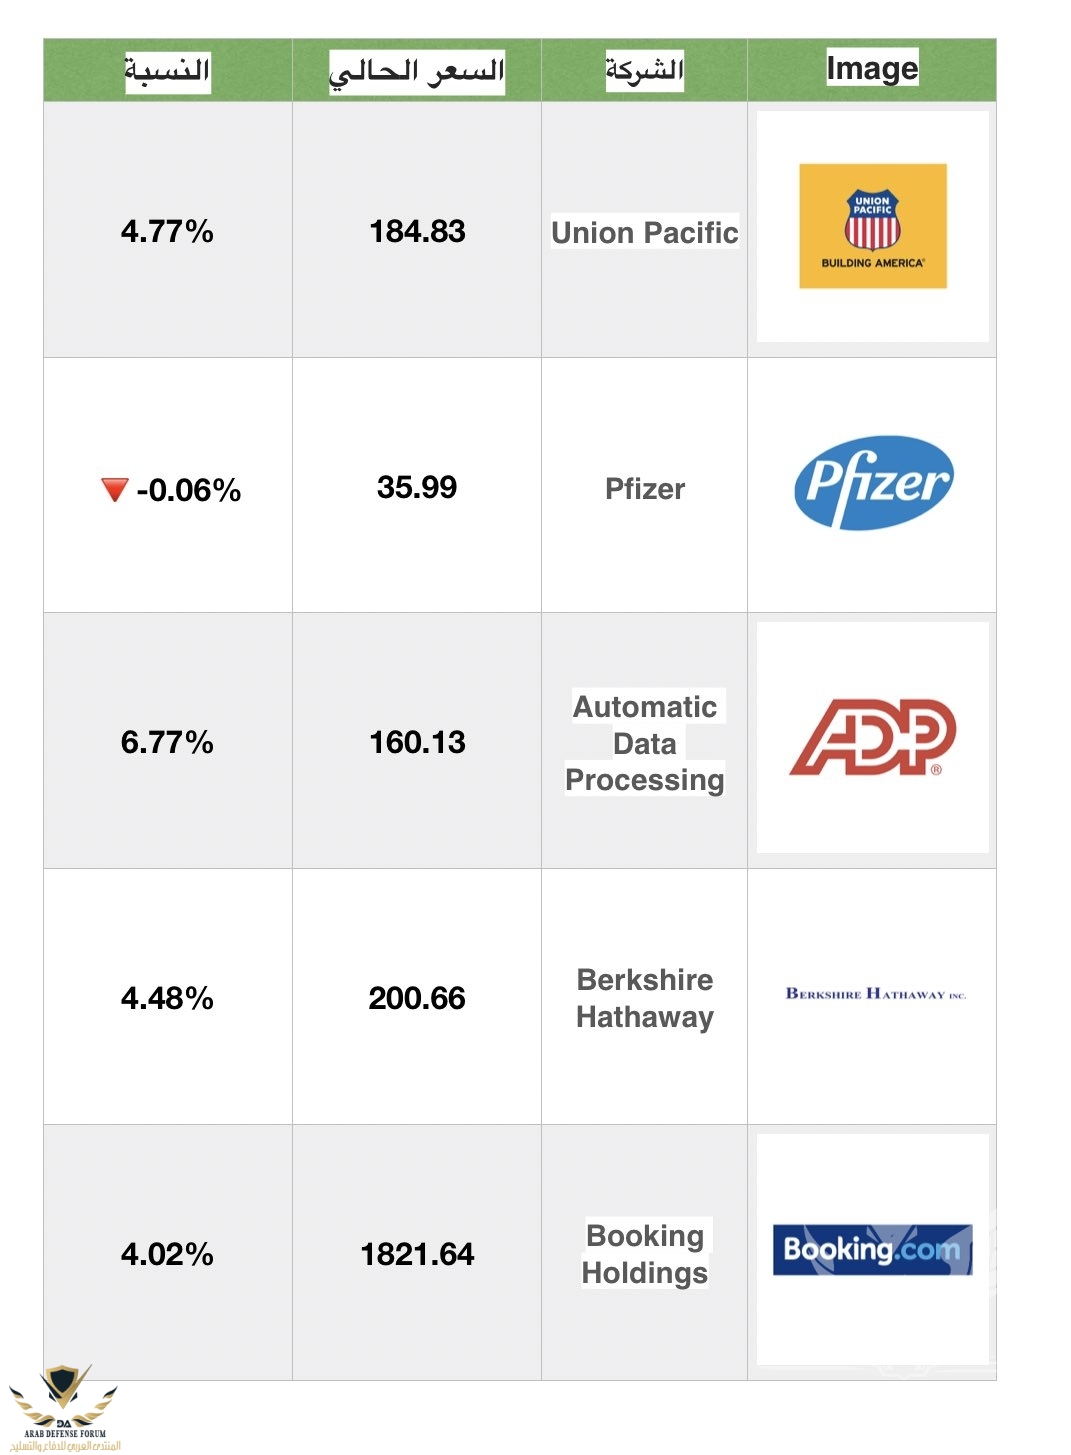This screenshot has height=1455, width=1071.
Task: Select the 184.83 price cell
Action: (x=417, y=230)
